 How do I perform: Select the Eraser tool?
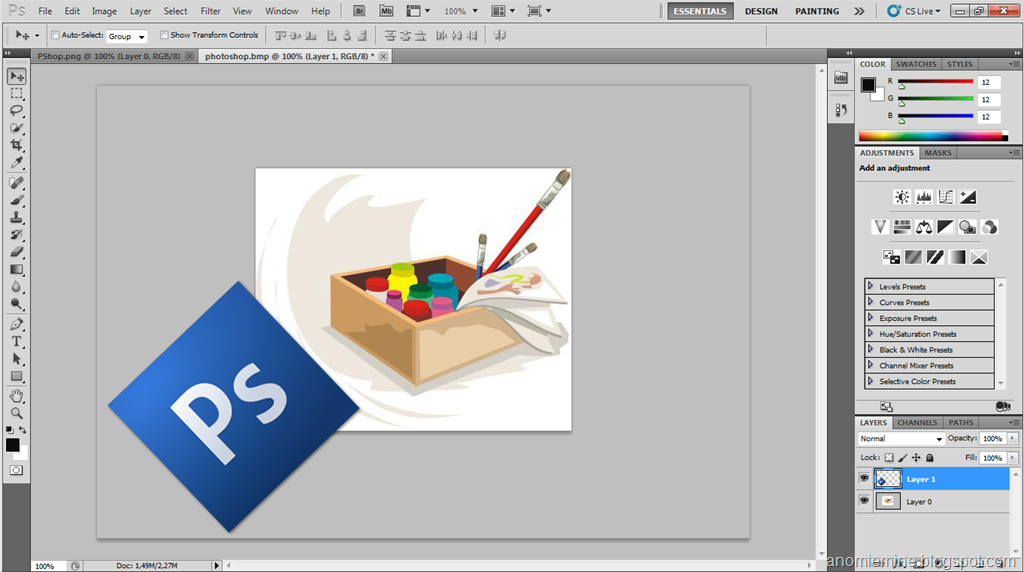click(16, 252)
